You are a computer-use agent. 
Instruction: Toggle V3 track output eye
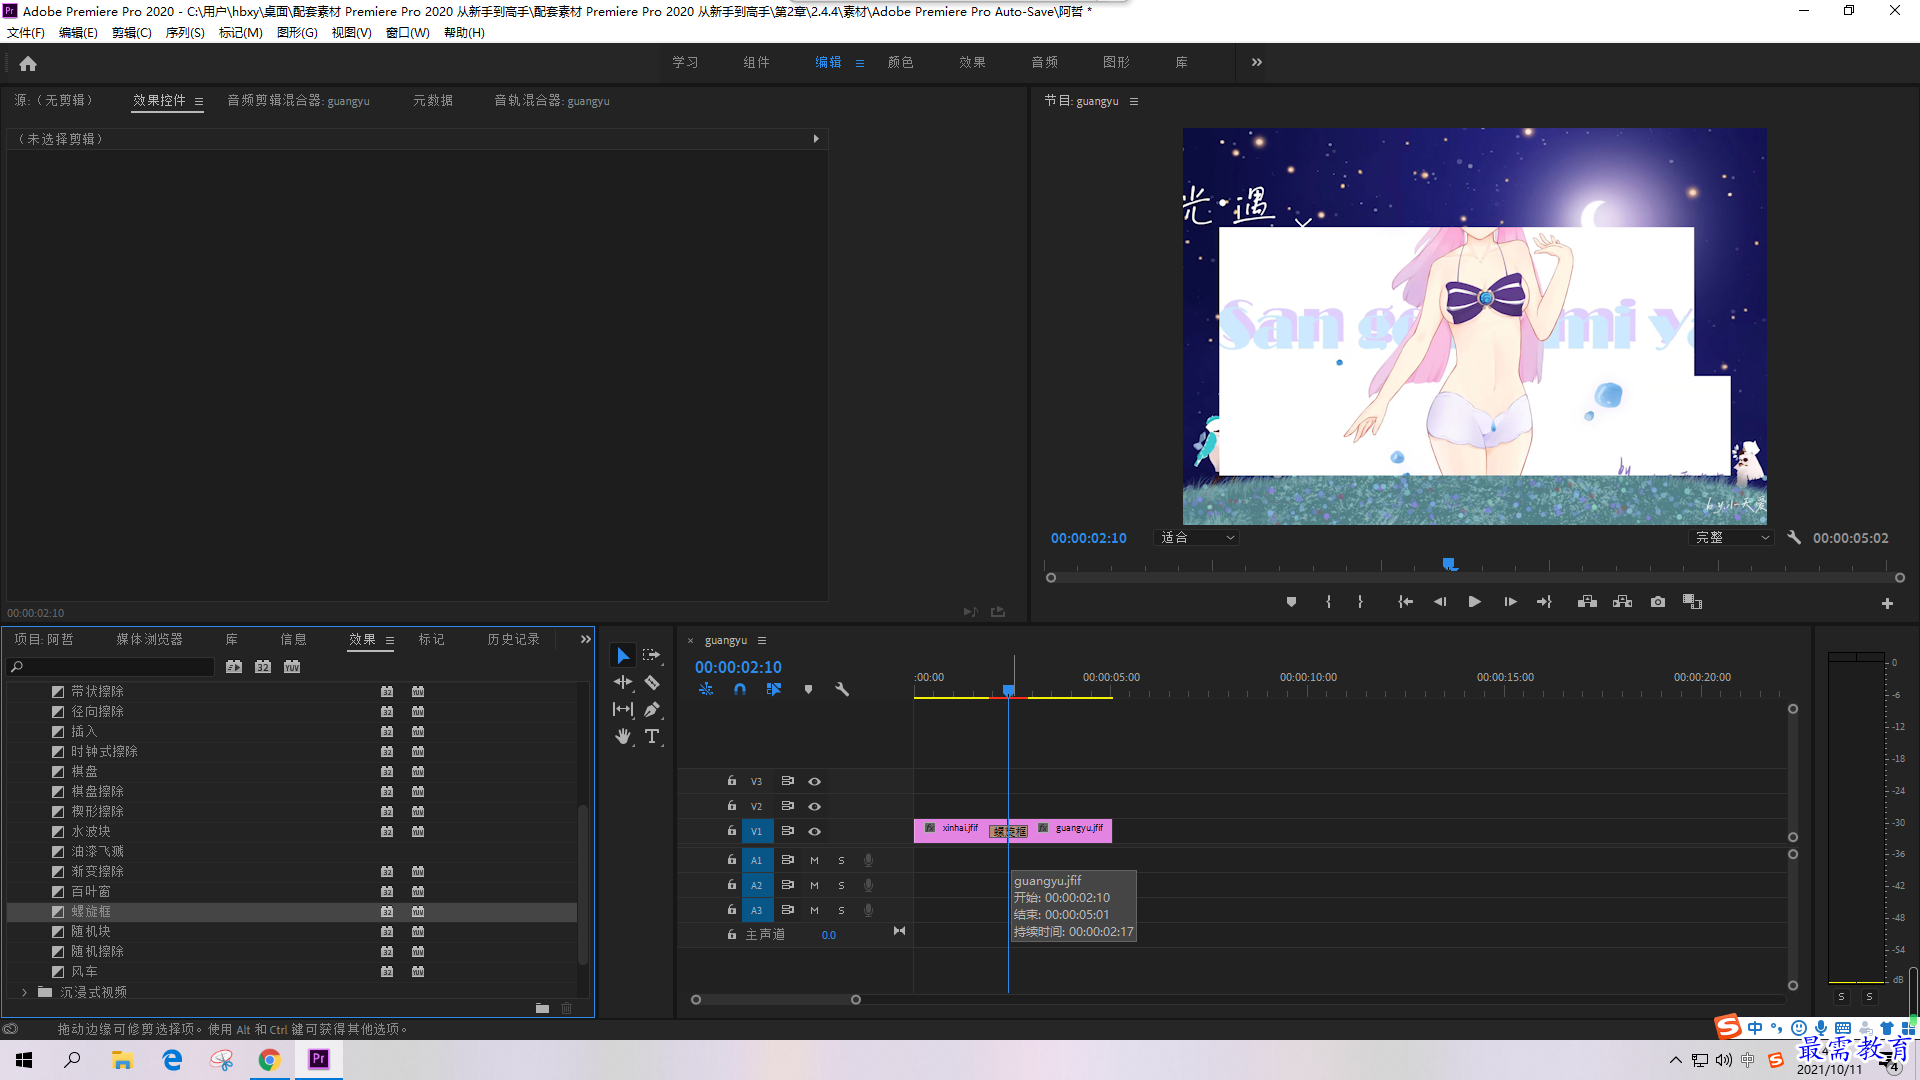click(x=814, y=781)
